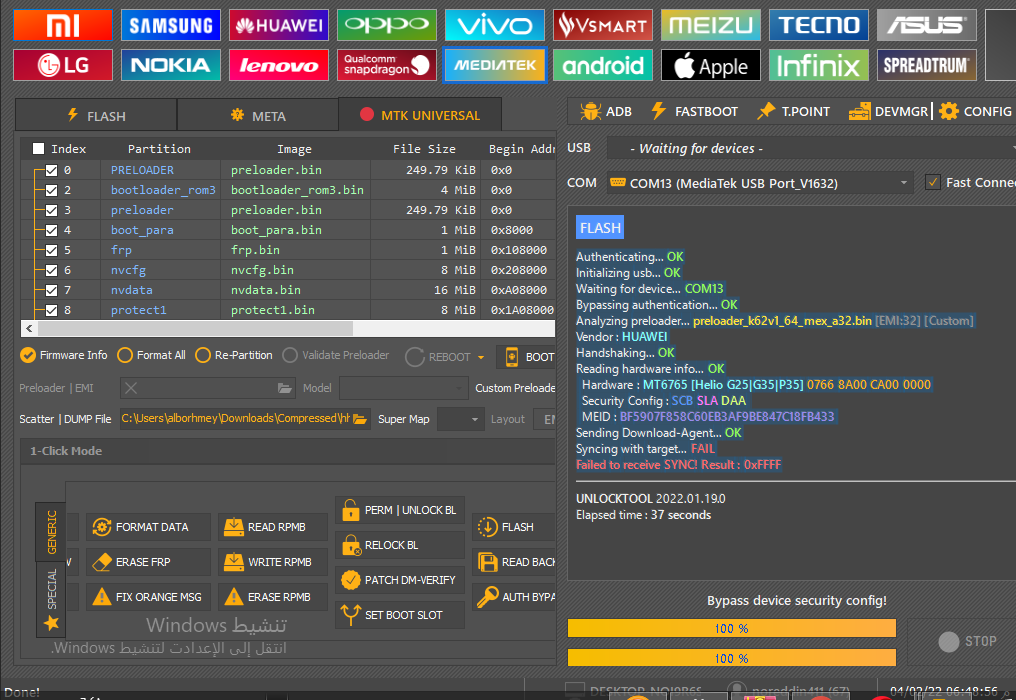Select the ASUS brand logo
Screen dimensions: 1016x700
(x=927, y=25)
